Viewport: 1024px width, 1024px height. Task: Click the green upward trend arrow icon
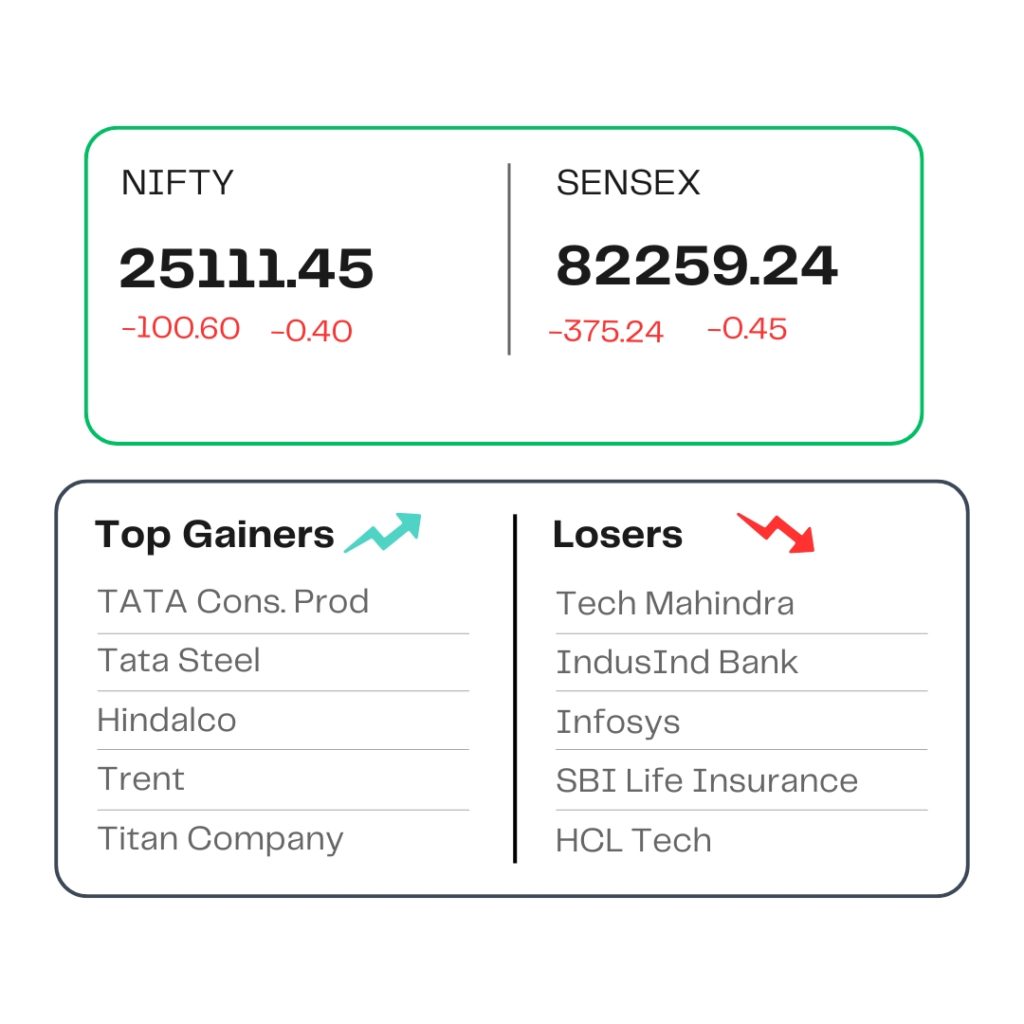383,533
